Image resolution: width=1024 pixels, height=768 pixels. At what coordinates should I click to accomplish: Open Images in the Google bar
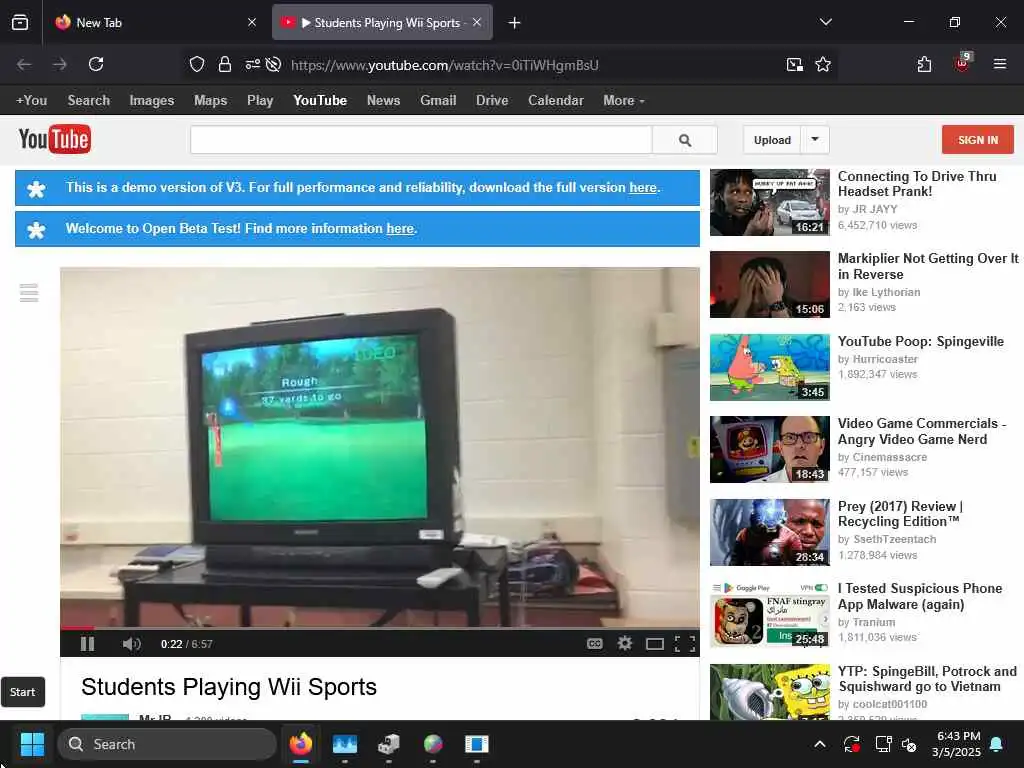pyautogui.click(x=152, y=101)
